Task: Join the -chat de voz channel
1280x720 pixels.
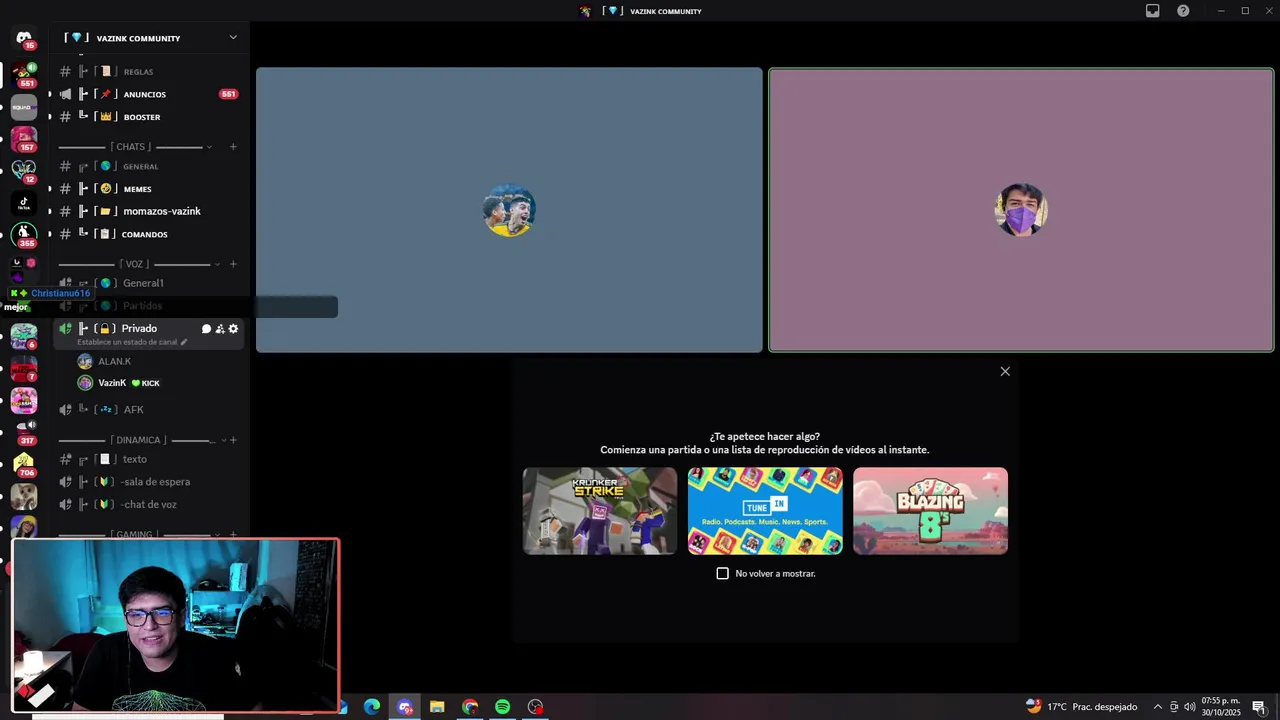Action: 148,504
